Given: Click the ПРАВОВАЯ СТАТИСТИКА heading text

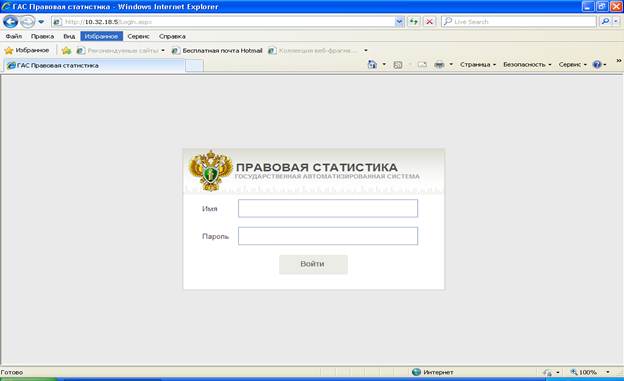Looking at the screenshot, I should tap(317, 167).
